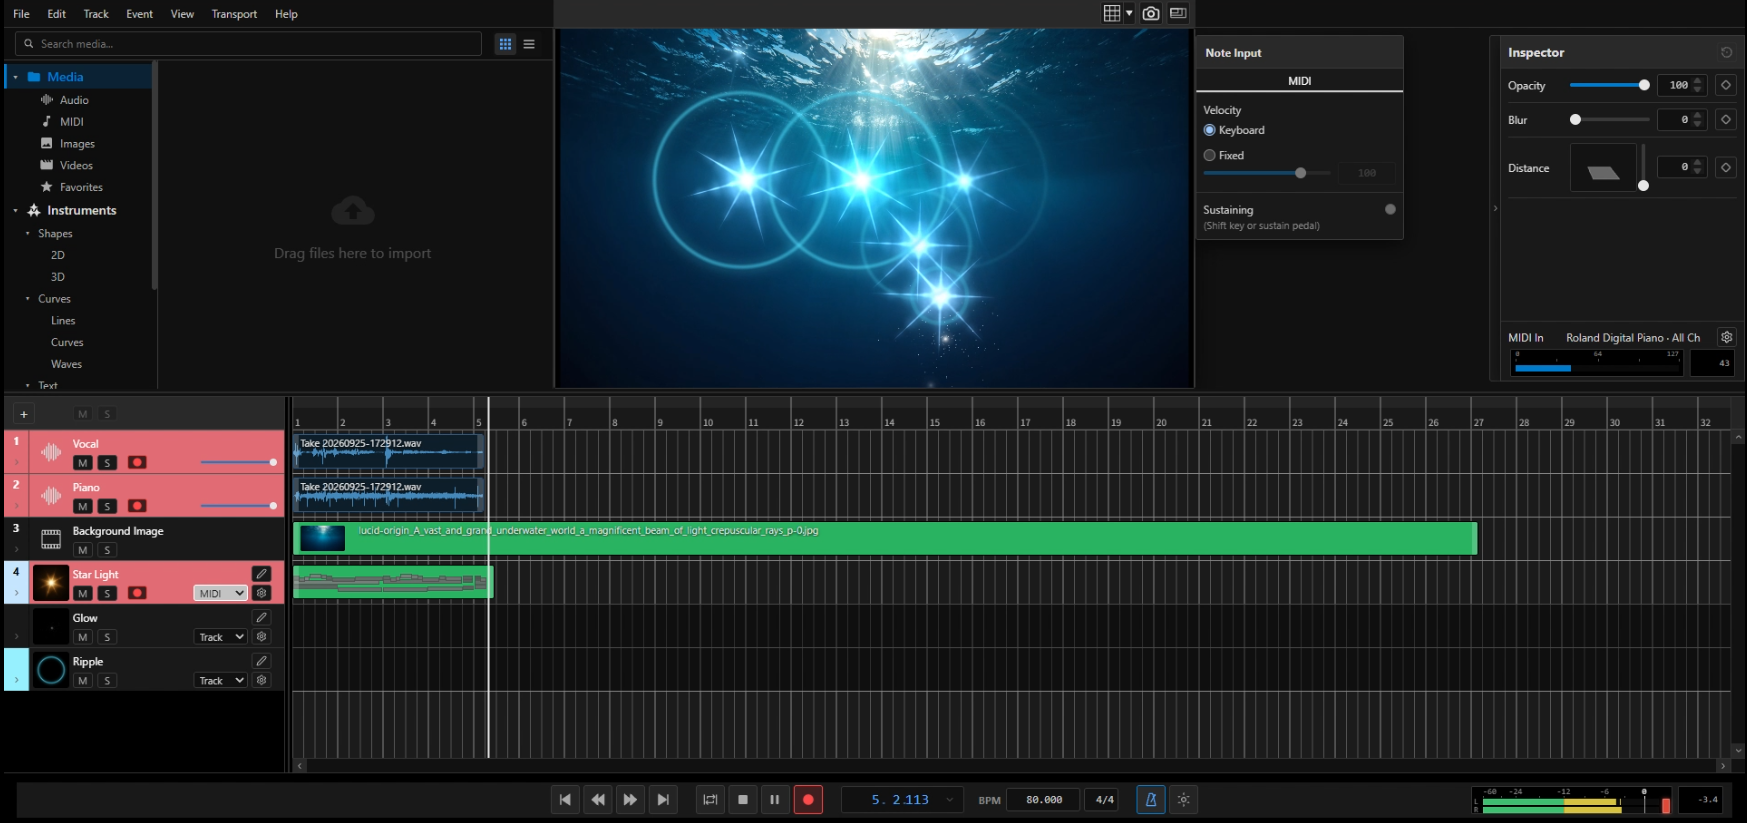
Task: Open the Event menu
Action: 140,14
